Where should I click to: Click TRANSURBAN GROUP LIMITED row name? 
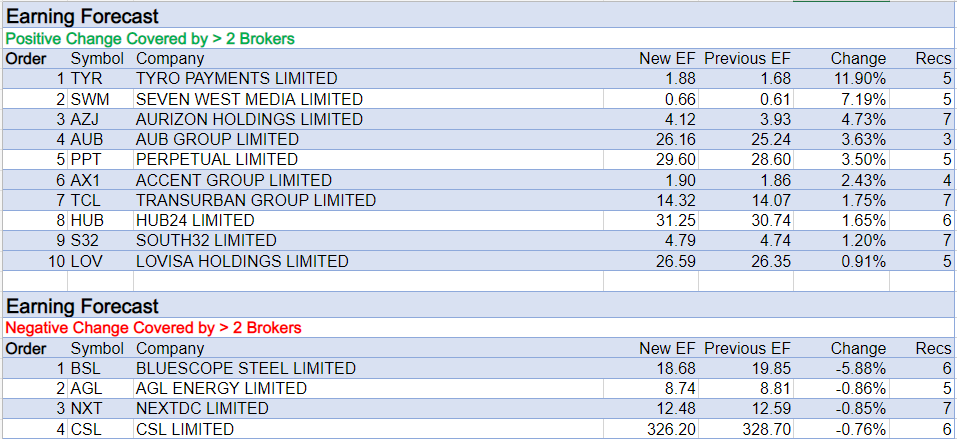[x=256, y=200]
